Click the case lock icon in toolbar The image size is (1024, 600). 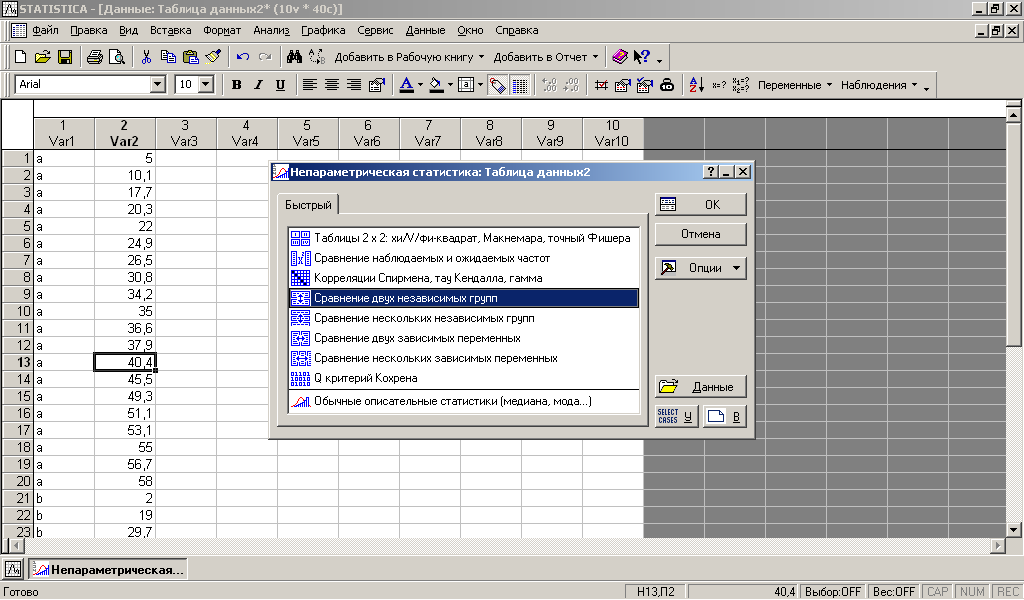coord(667,84)
